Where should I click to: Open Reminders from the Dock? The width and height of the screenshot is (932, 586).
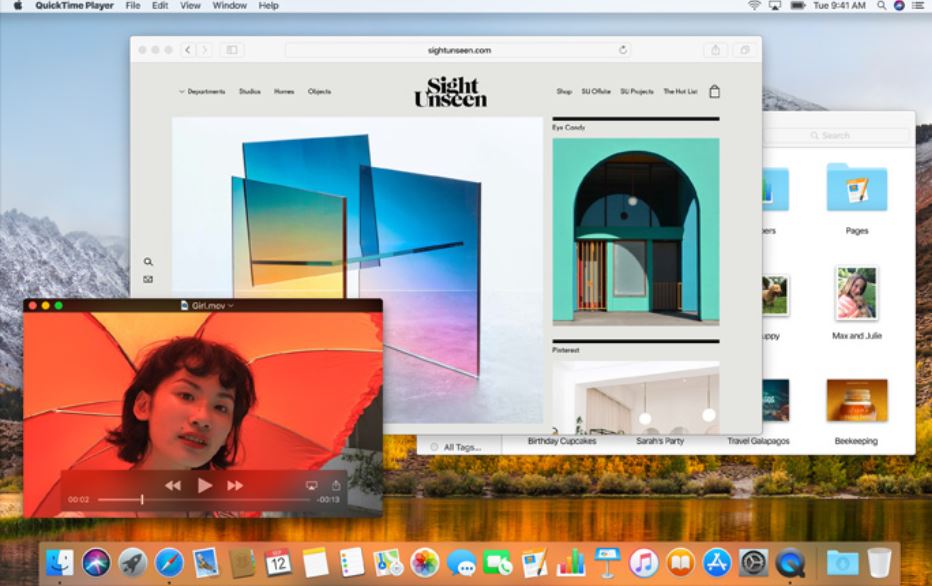(x=351, y=562)
